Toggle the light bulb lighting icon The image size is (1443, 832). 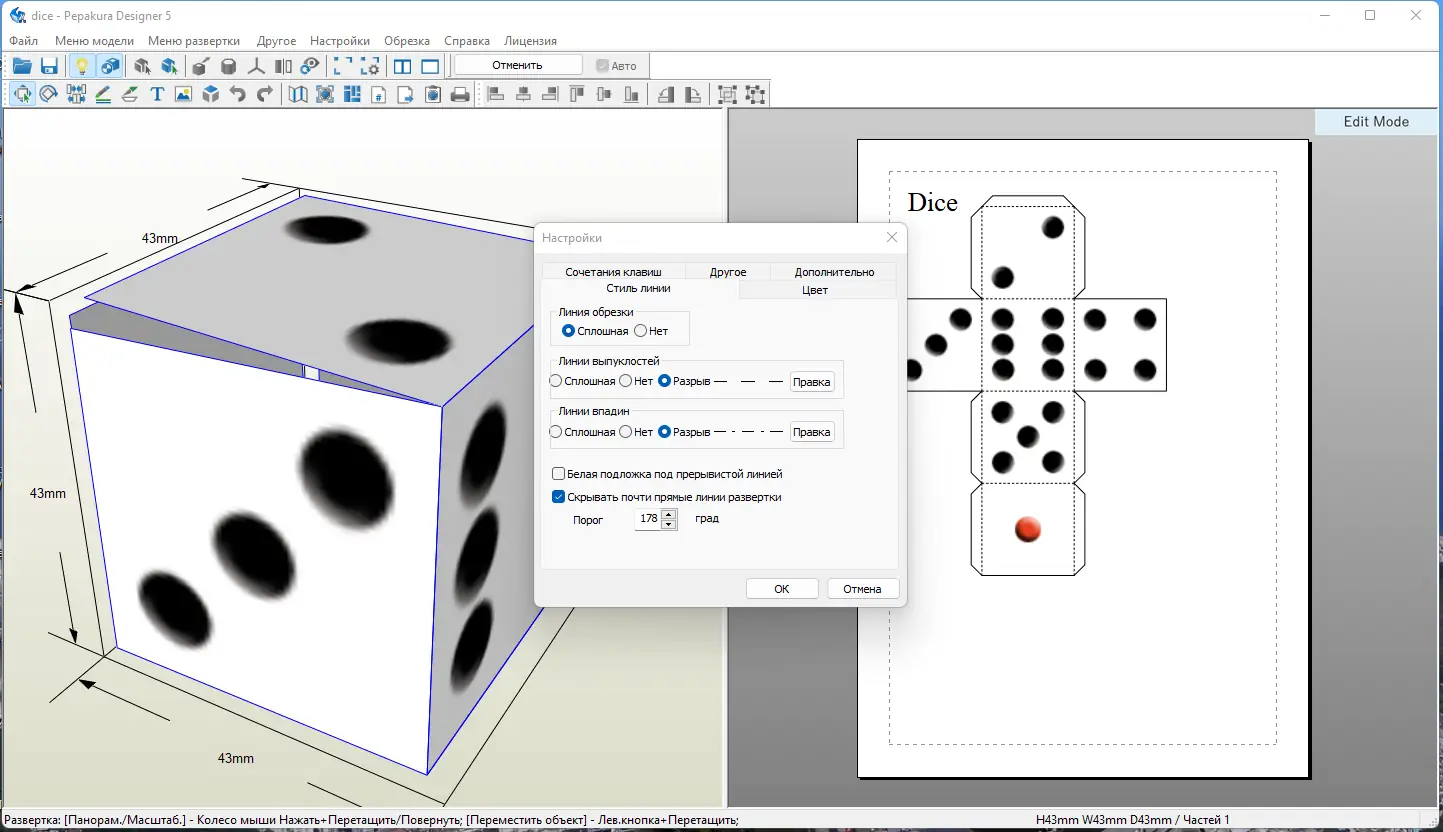[x=82, y=66]
